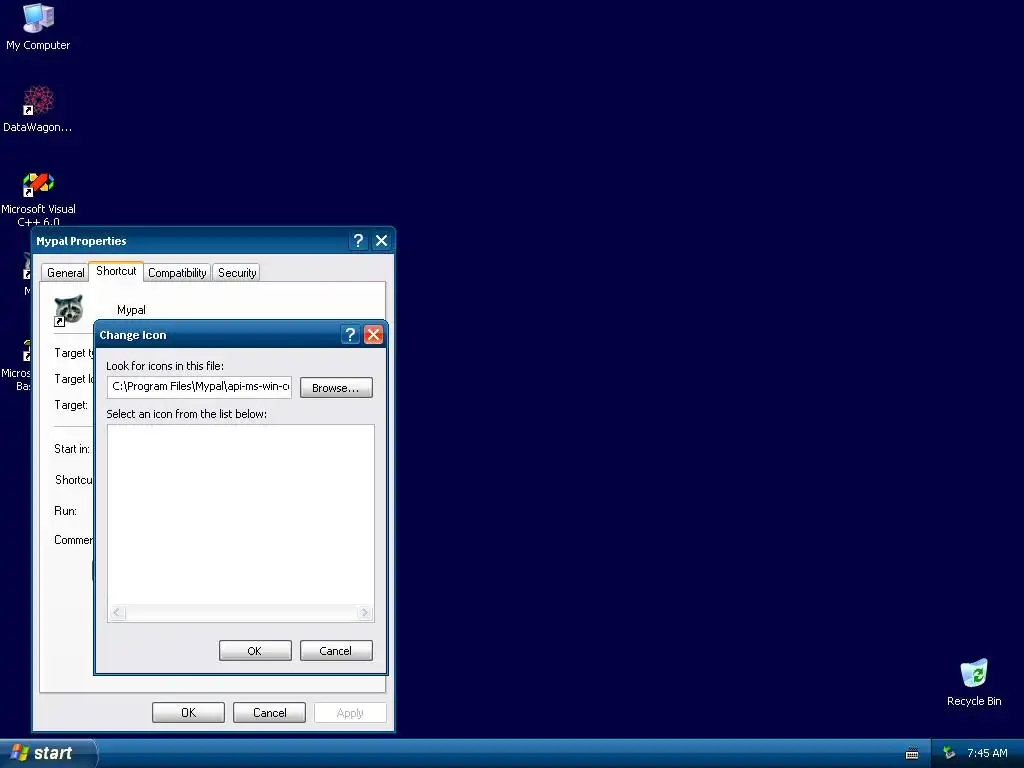Switch to the General tab
Image resolution: width=1024 pixels, height=768 pixels.
click(x=65, y=273)
